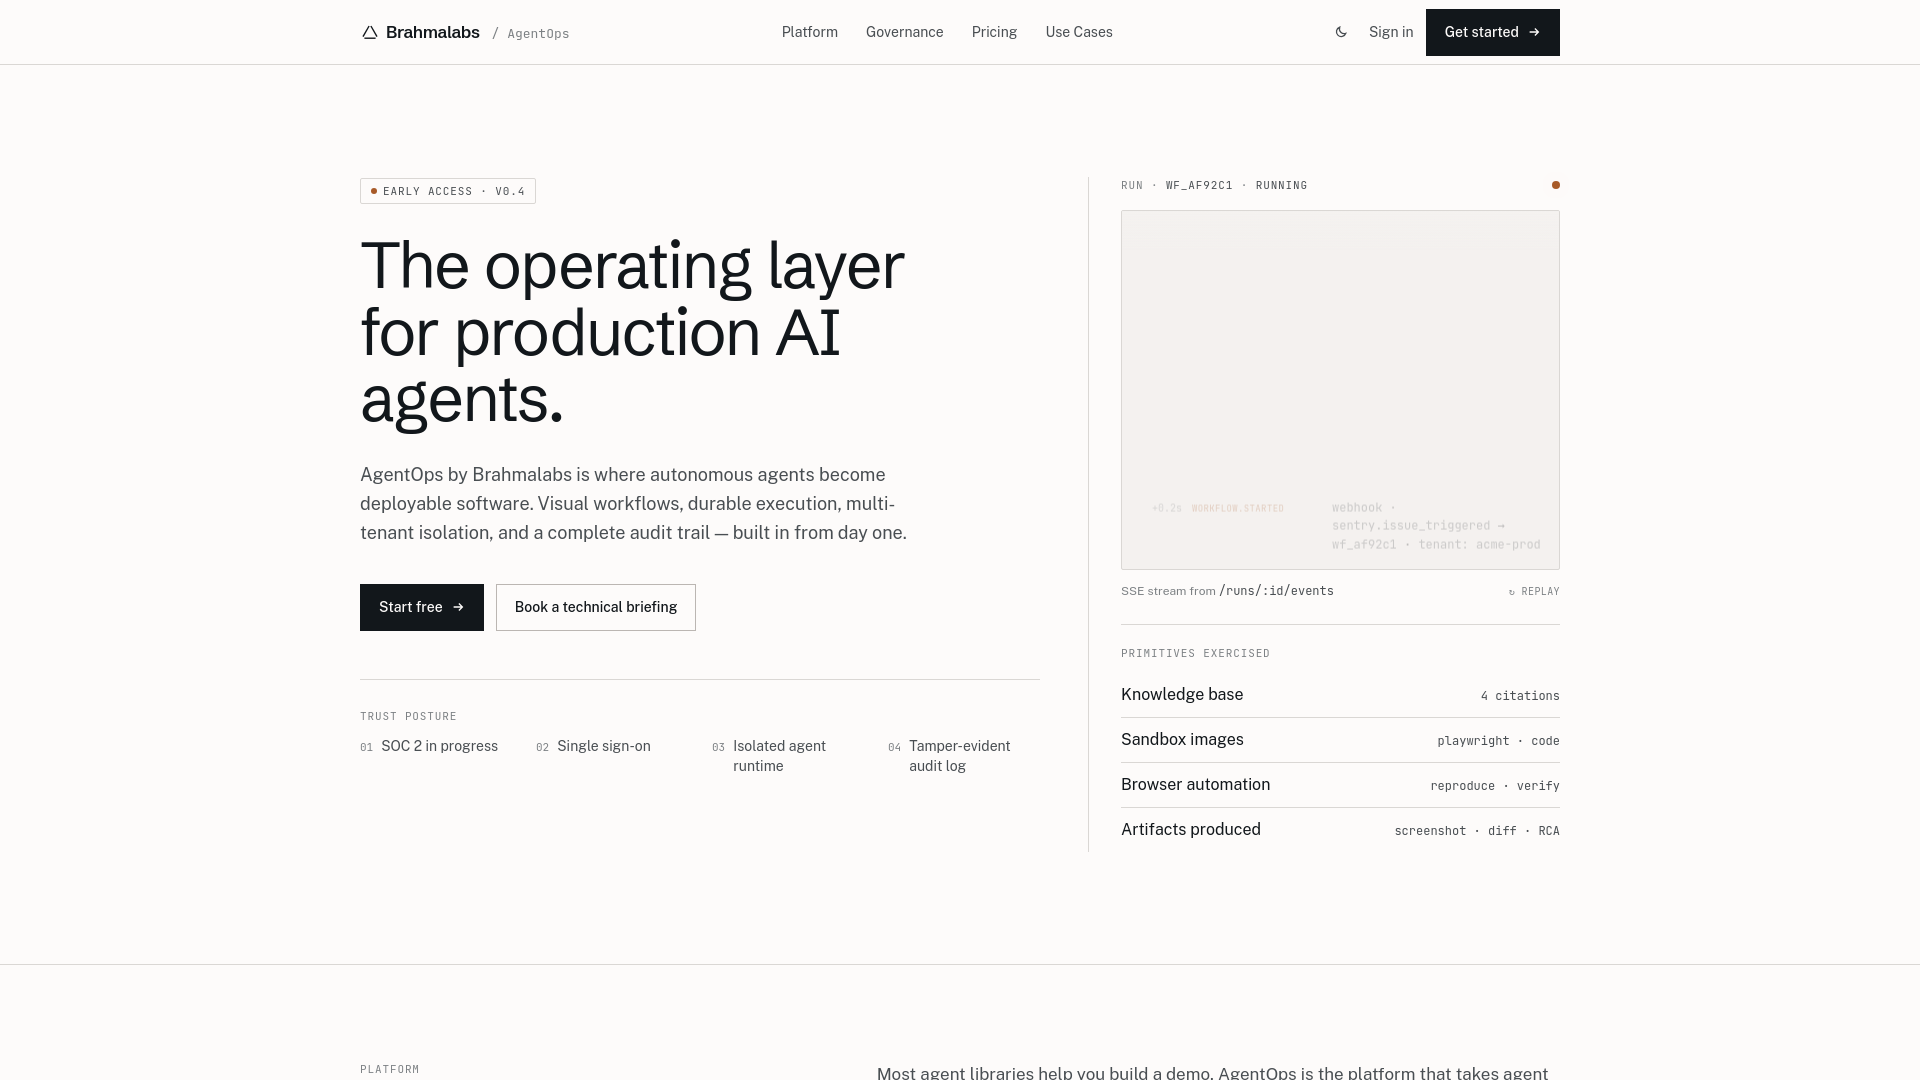Select the Knowledge base row
1920x1080 pixels.
coord(1340,695)
